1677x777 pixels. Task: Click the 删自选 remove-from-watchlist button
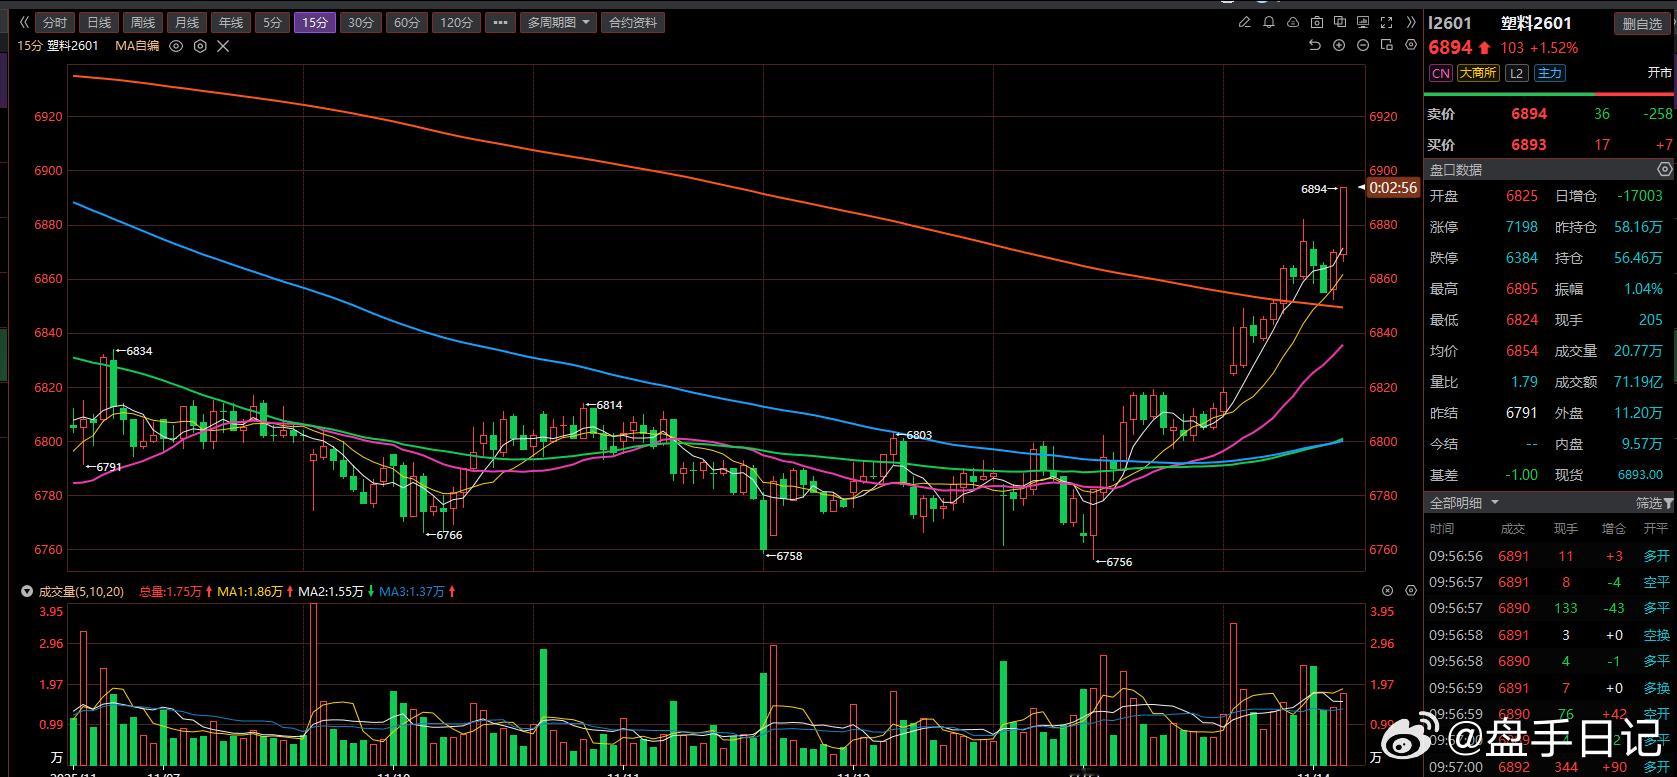(1642, 24)
